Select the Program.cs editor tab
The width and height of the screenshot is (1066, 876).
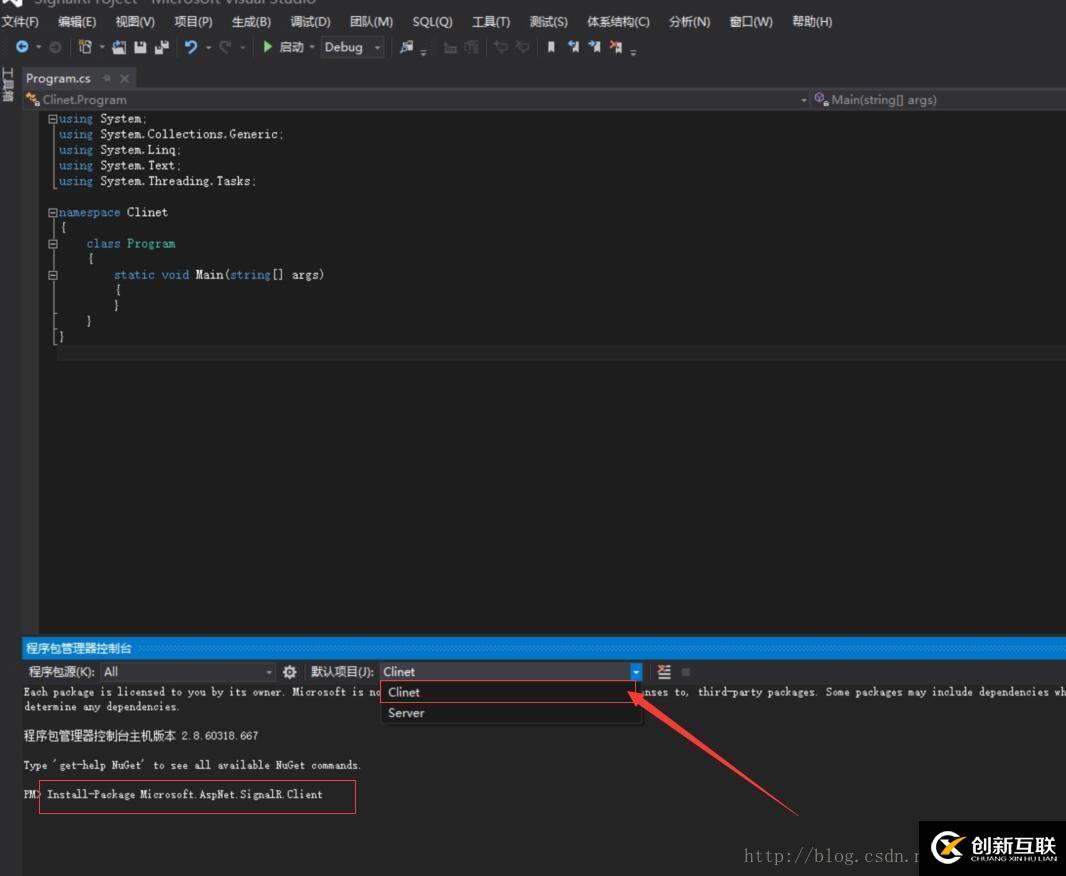tap(58, 78)
